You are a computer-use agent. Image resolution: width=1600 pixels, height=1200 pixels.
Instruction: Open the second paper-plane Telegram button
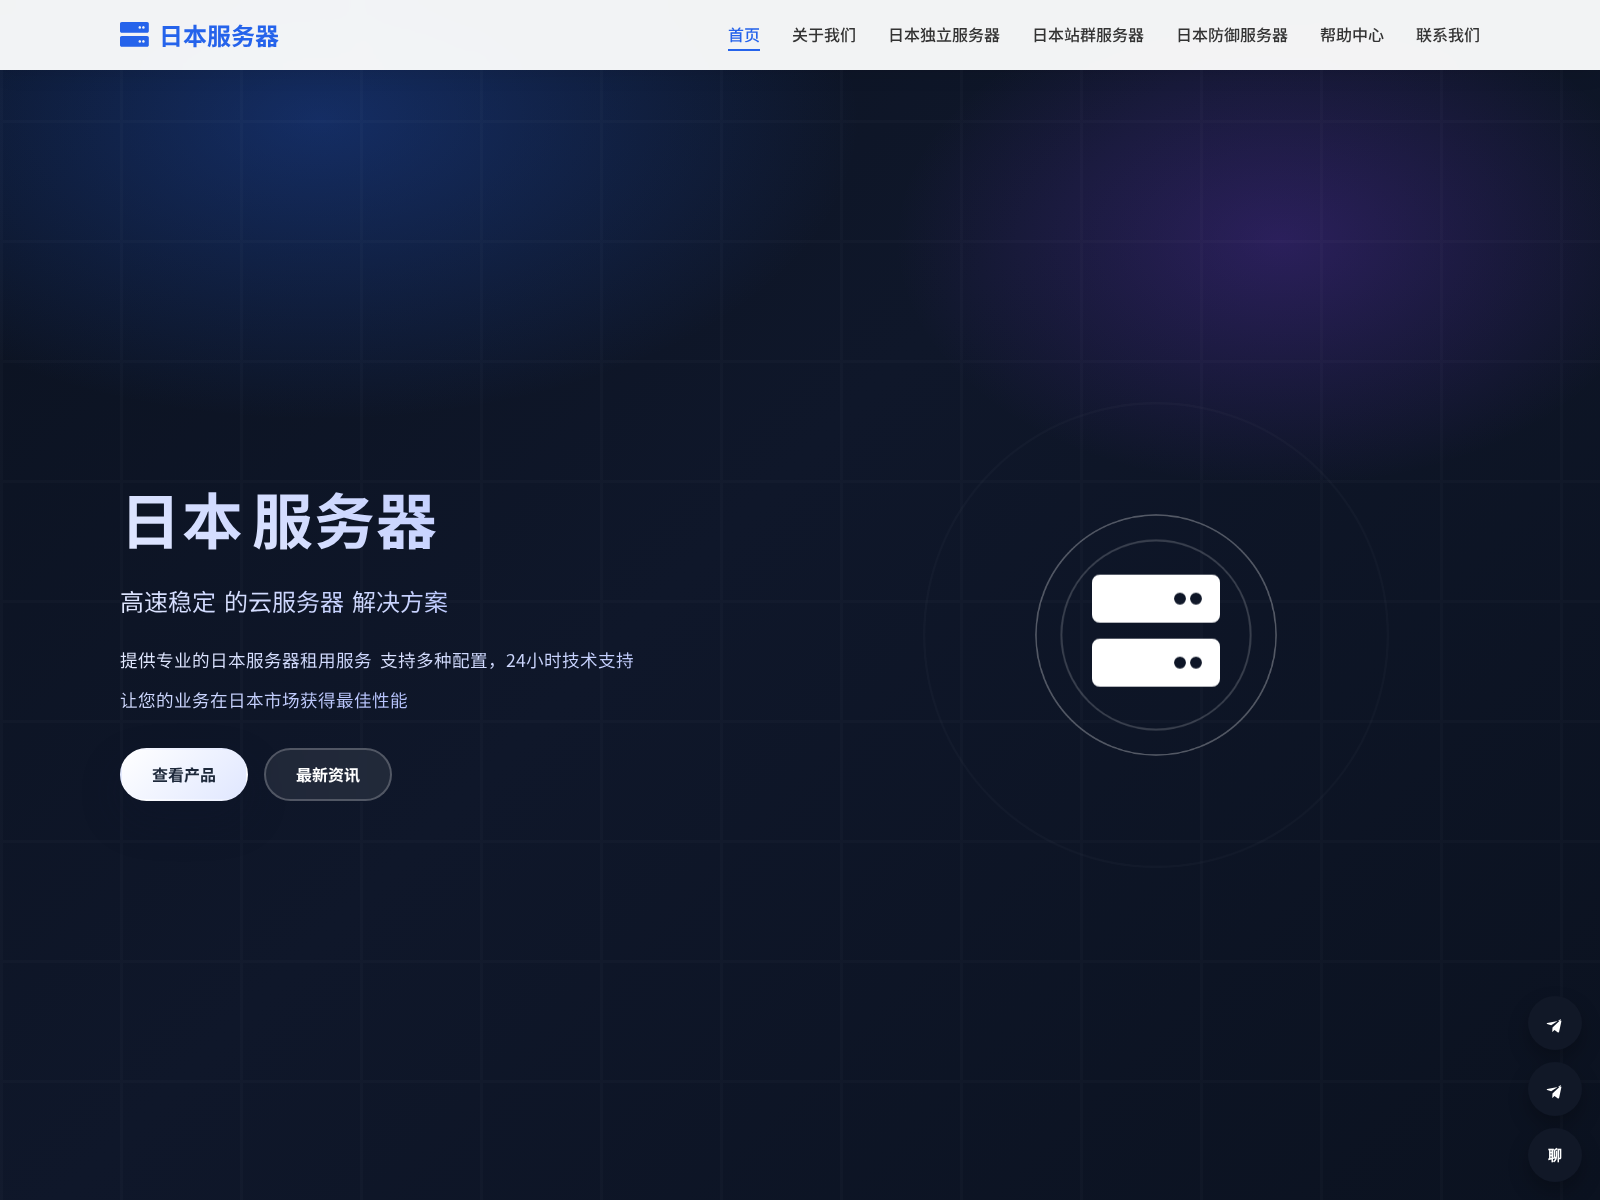tap(1554, 1090)
